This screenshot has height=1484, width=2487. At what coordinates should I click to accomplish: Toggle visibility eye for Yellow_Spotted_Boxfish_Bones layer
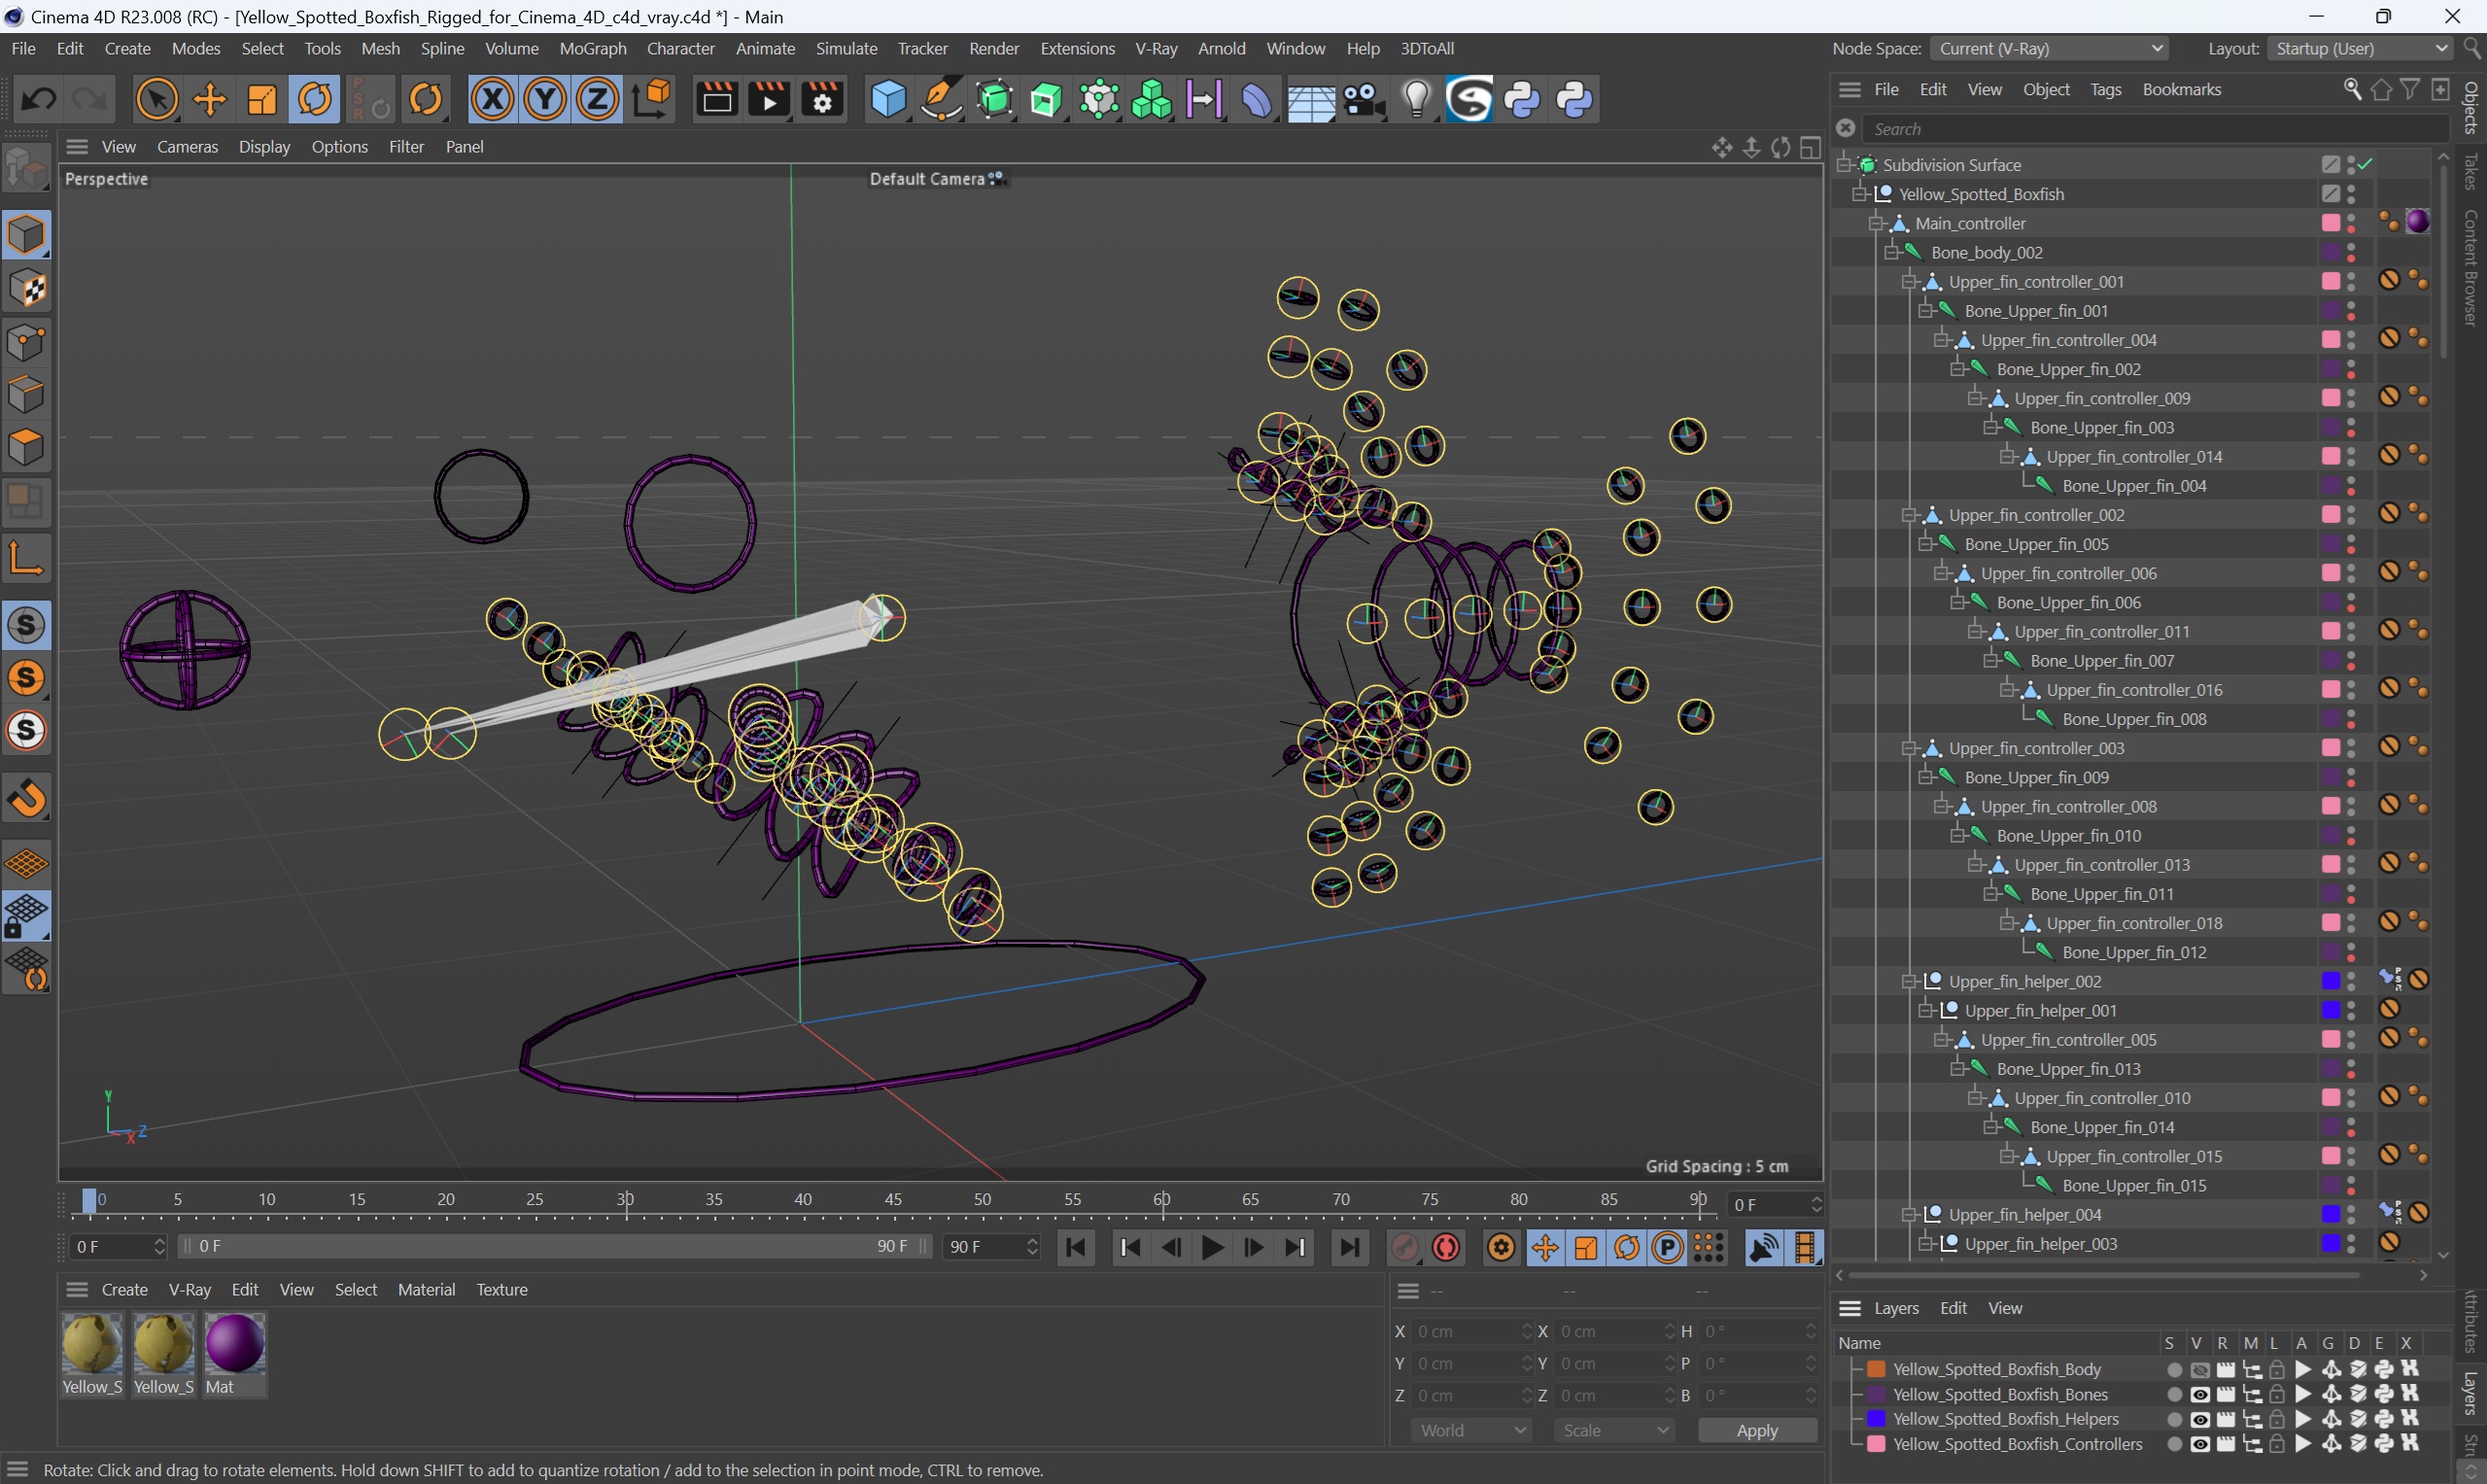point(2199,1394)
